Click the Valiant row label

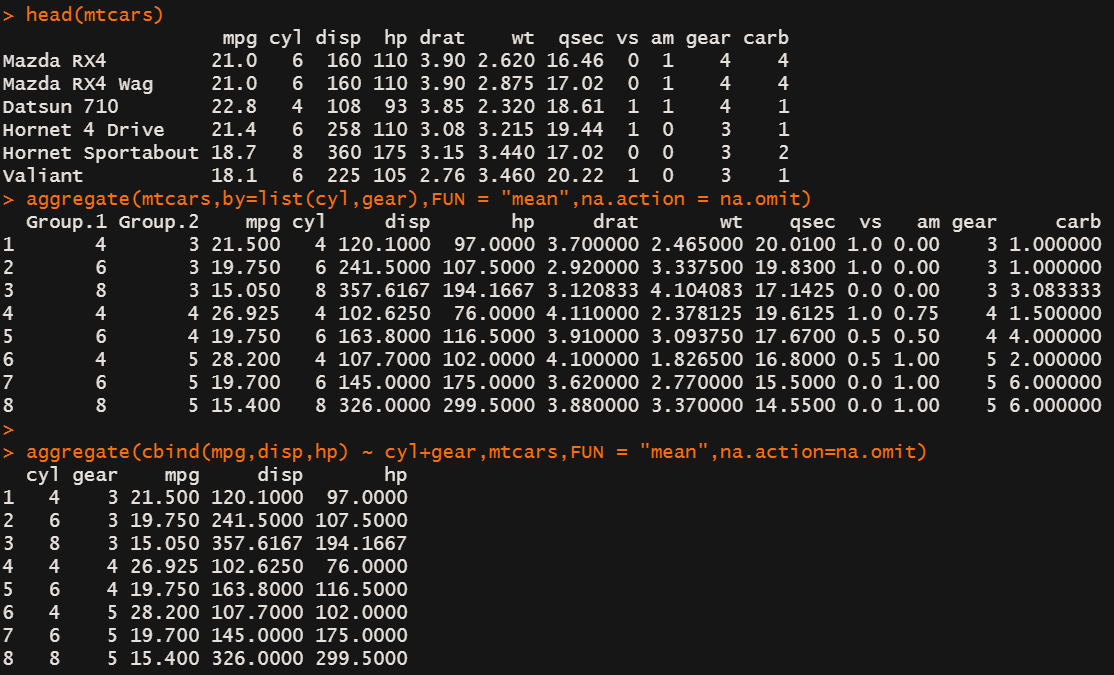[44, 175]
